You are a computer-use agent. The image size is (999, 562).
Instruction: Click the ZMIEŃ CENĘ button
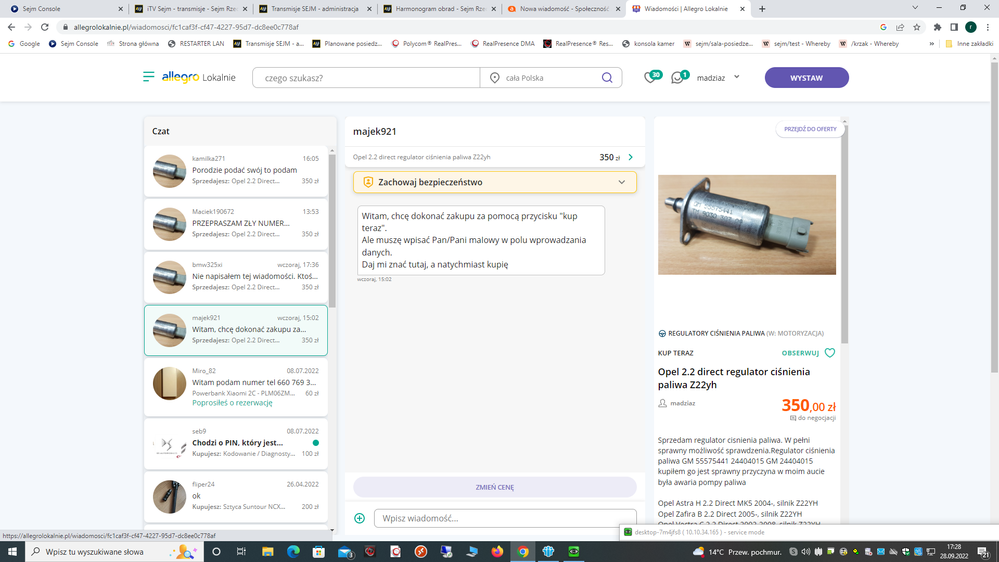(x=495, y=487)
